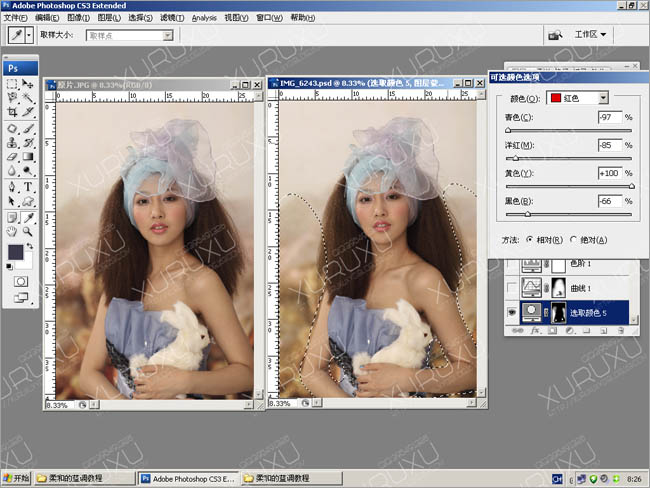Screen dimensions: 650x488
Task: Choose the 相对 (Relative) method radio button
Action: point(530,240)
